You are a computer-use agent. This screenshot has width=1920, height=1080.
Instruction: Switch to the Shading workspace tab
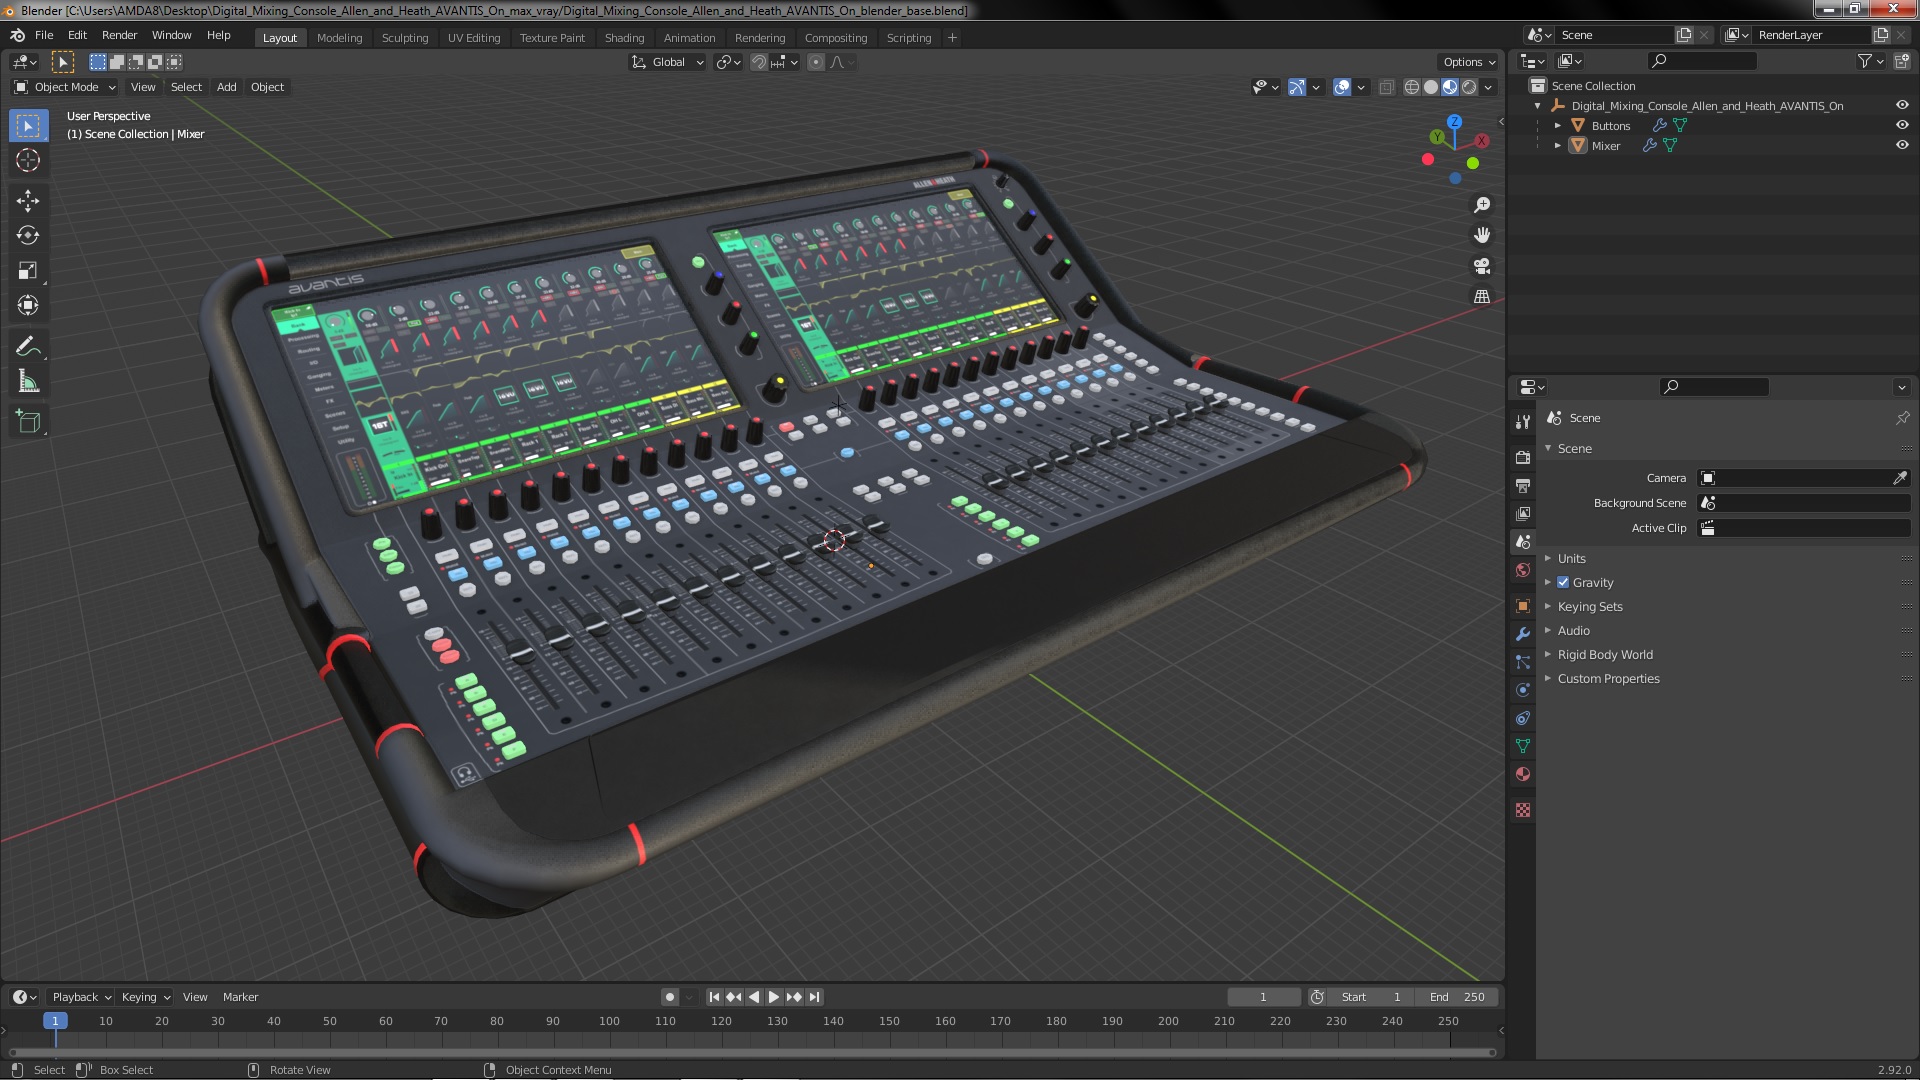pos(624,38)
